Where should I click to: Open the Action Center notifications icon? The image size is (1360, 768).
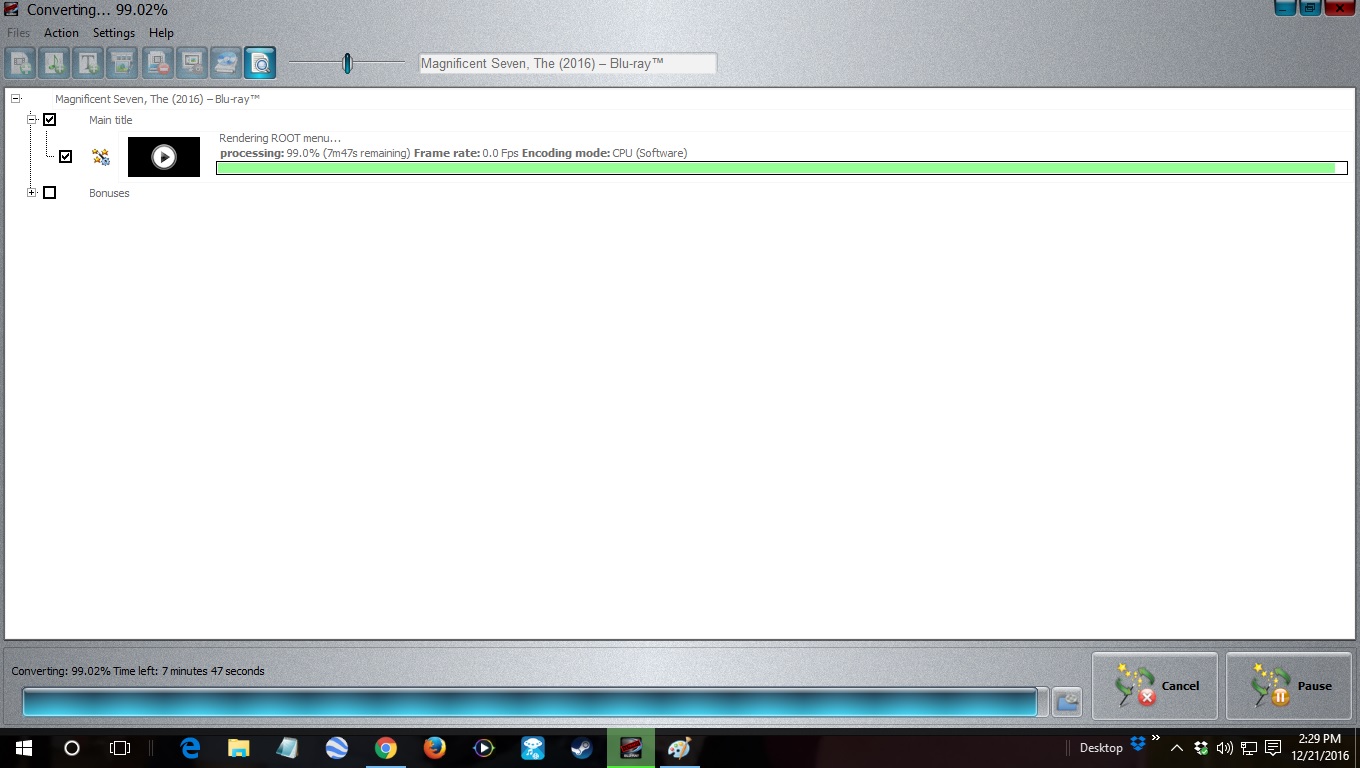tap(1273, 748)
